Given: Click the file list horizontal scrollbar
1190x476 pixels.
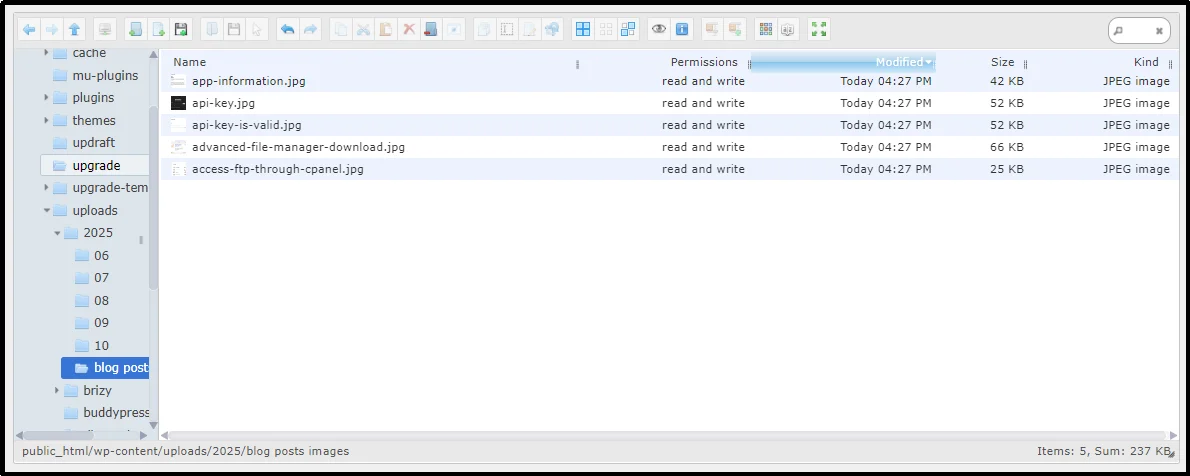Looking at the screenshot, I should pos(668,436).
